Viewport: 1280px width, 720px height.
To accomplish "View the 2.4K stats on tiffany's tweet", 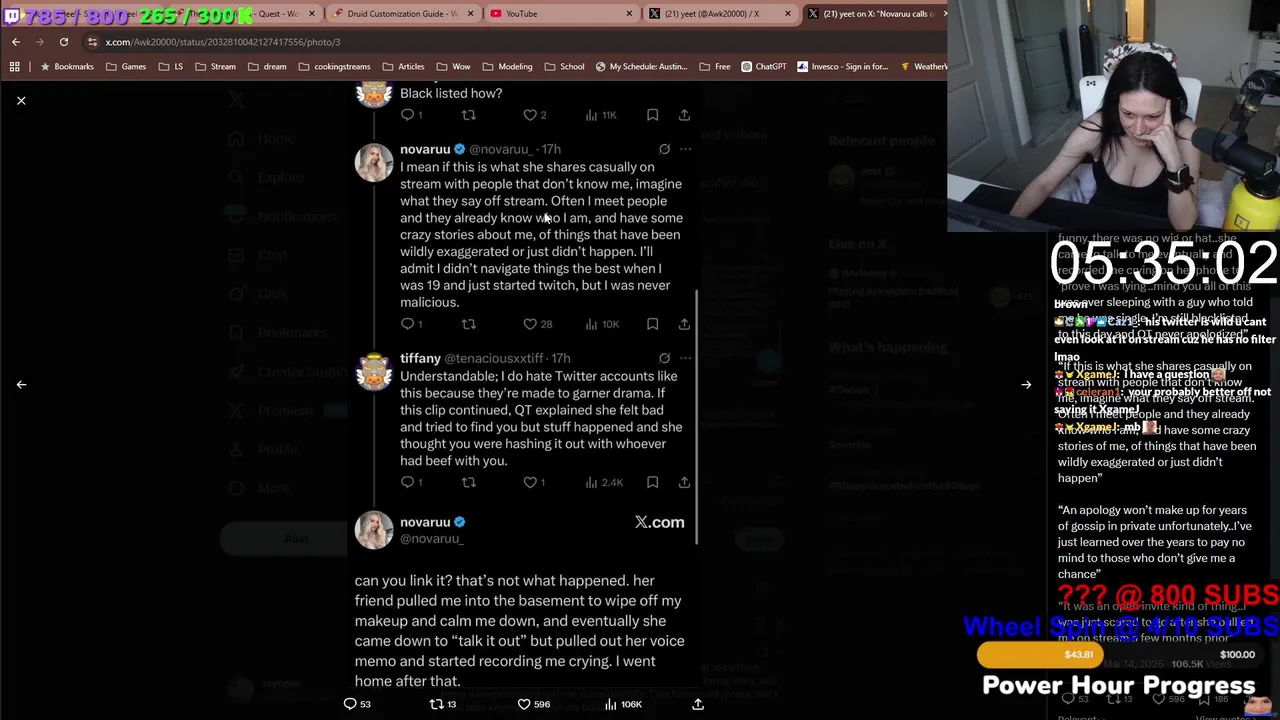I will click(604, 482).
